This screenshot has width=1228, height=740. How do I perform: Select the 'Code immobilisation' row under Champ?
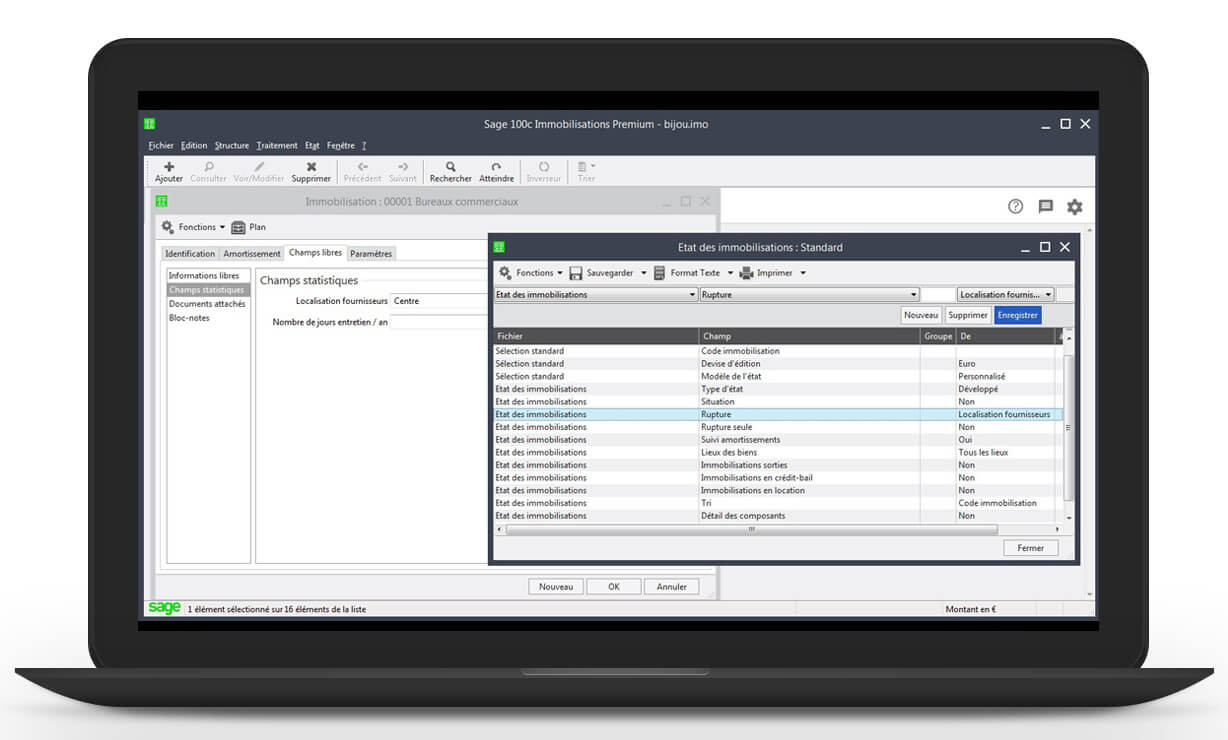pos(779,351)
